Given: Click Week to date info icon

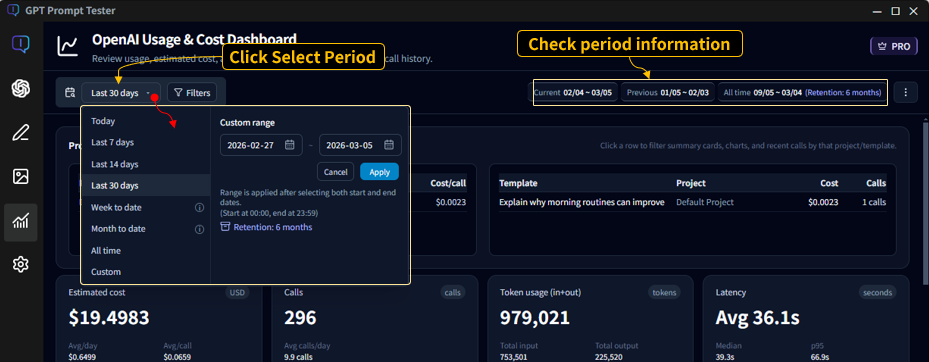Looking at the screenshot, I should (x=200, y=208).
